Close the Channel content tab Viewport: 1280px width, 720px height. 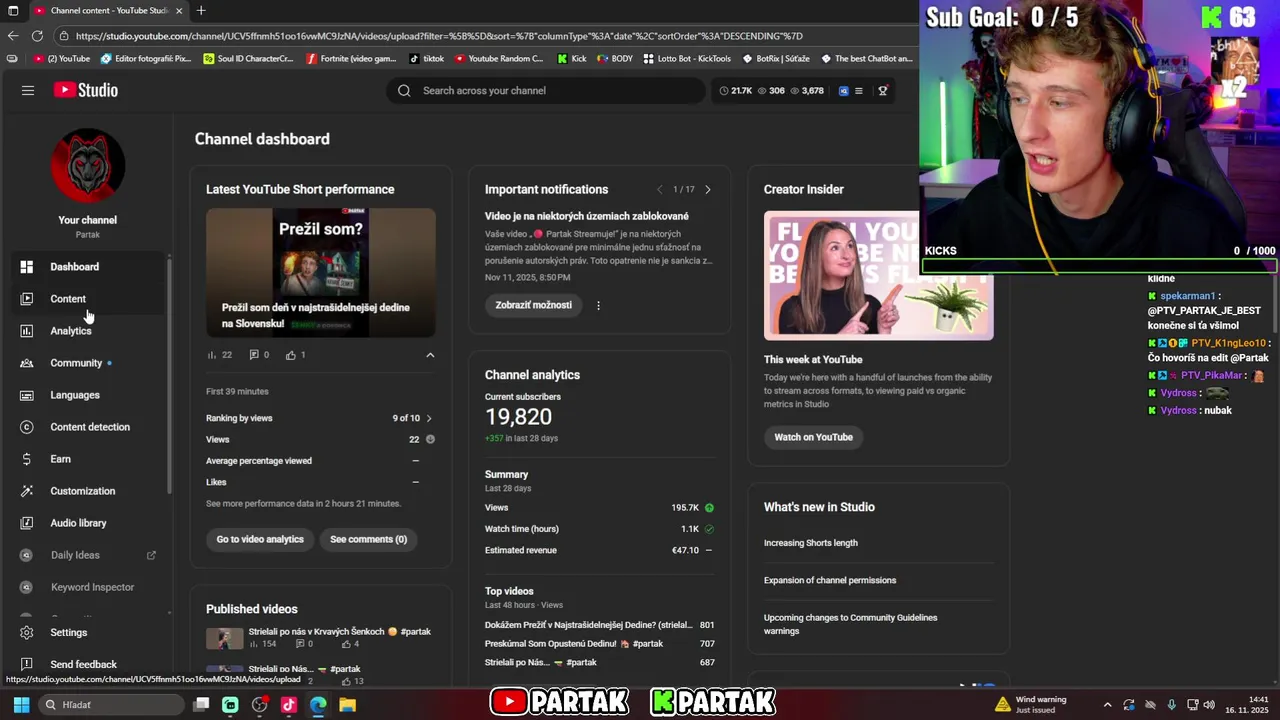179,10
